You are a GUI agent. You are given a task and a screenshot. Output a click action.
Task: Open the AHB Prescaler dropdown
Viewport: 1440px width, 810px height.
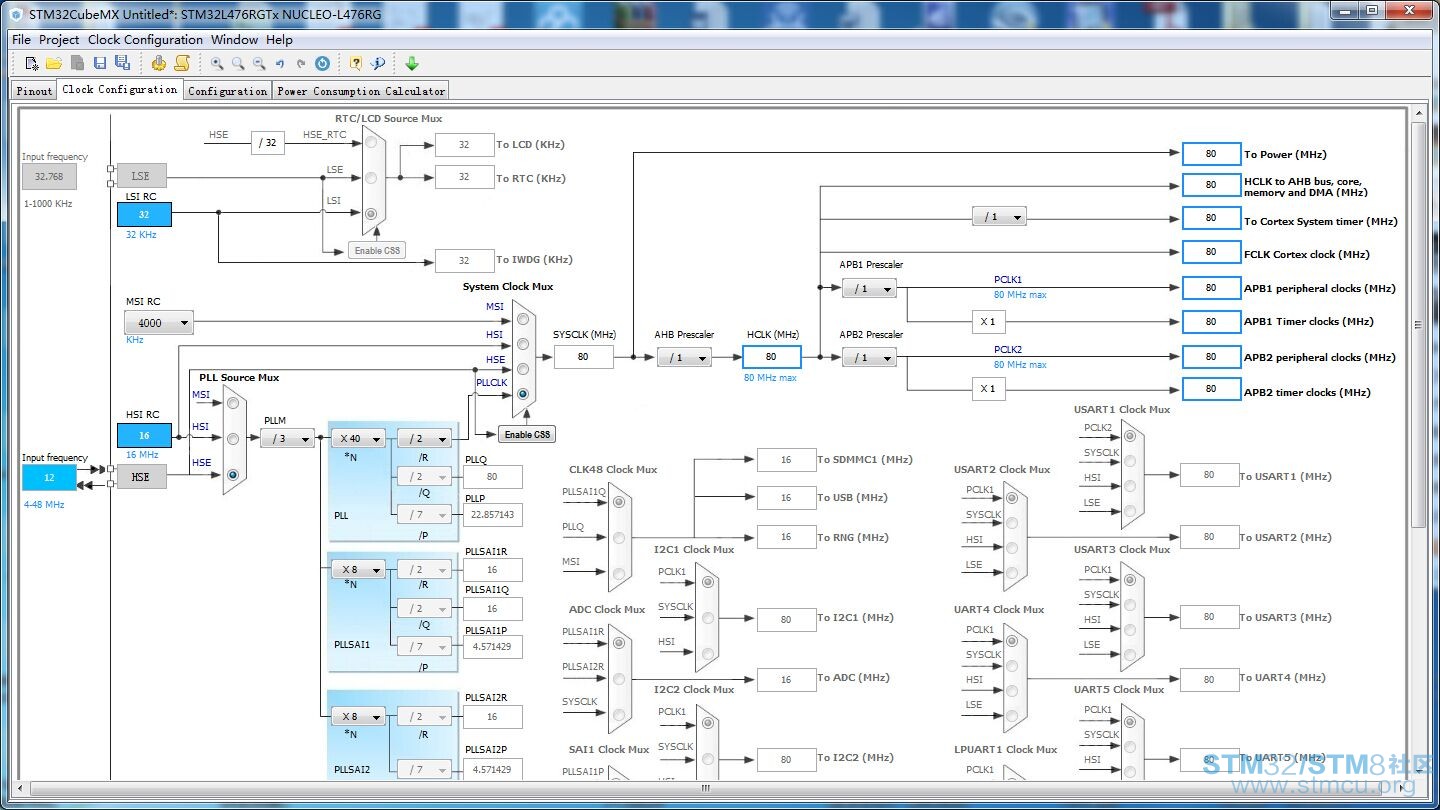[x=684, y=357]
